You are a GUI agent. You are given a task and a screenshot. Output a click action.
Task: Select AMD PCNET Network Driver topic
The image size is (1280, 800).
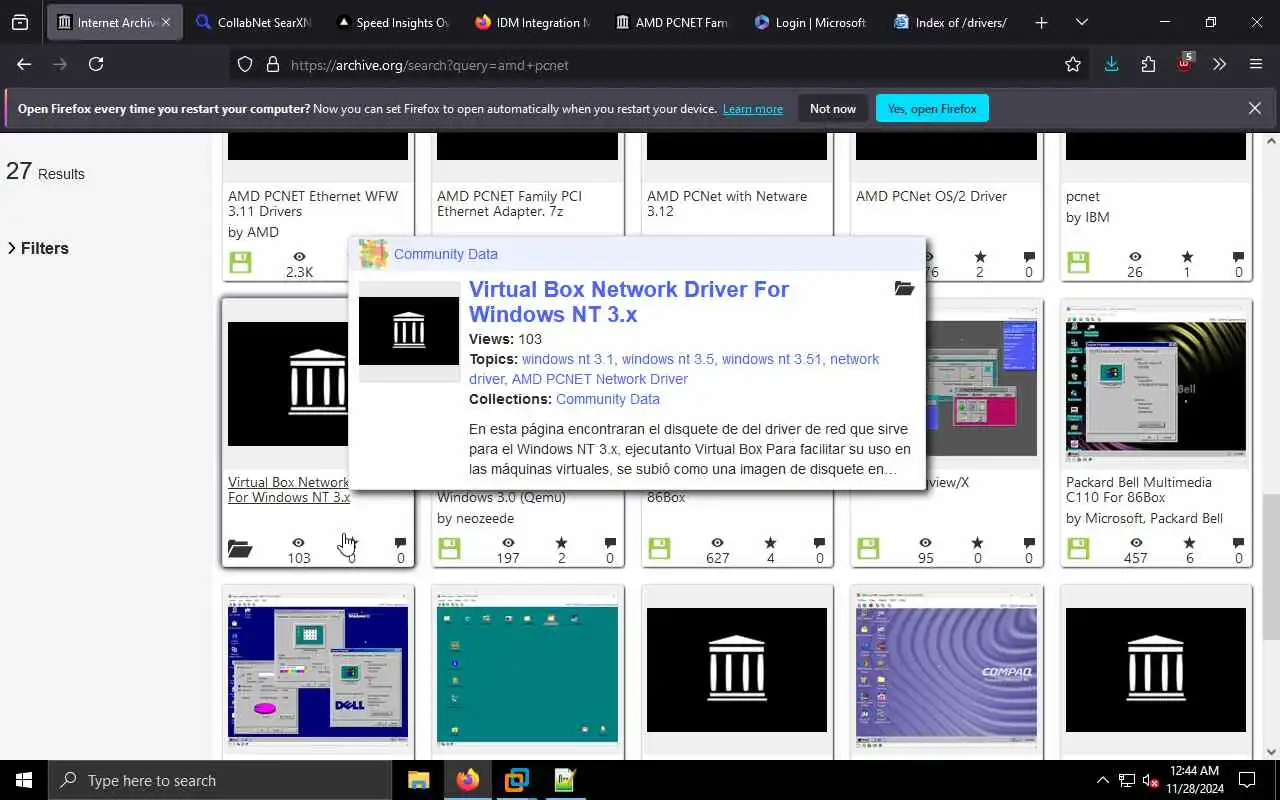pos(599,379)
